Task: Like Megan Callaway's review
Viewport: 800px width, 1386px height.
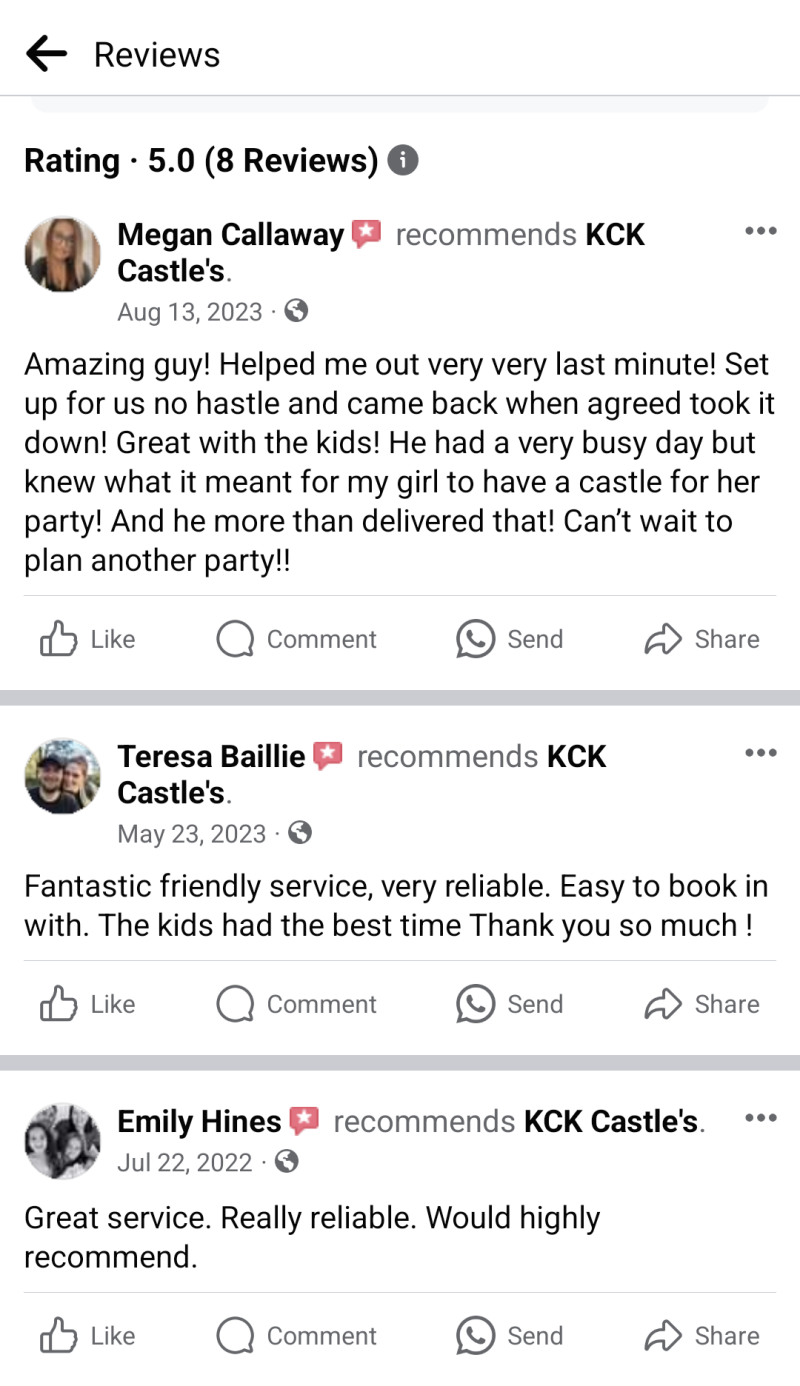Action: [87, 639]
